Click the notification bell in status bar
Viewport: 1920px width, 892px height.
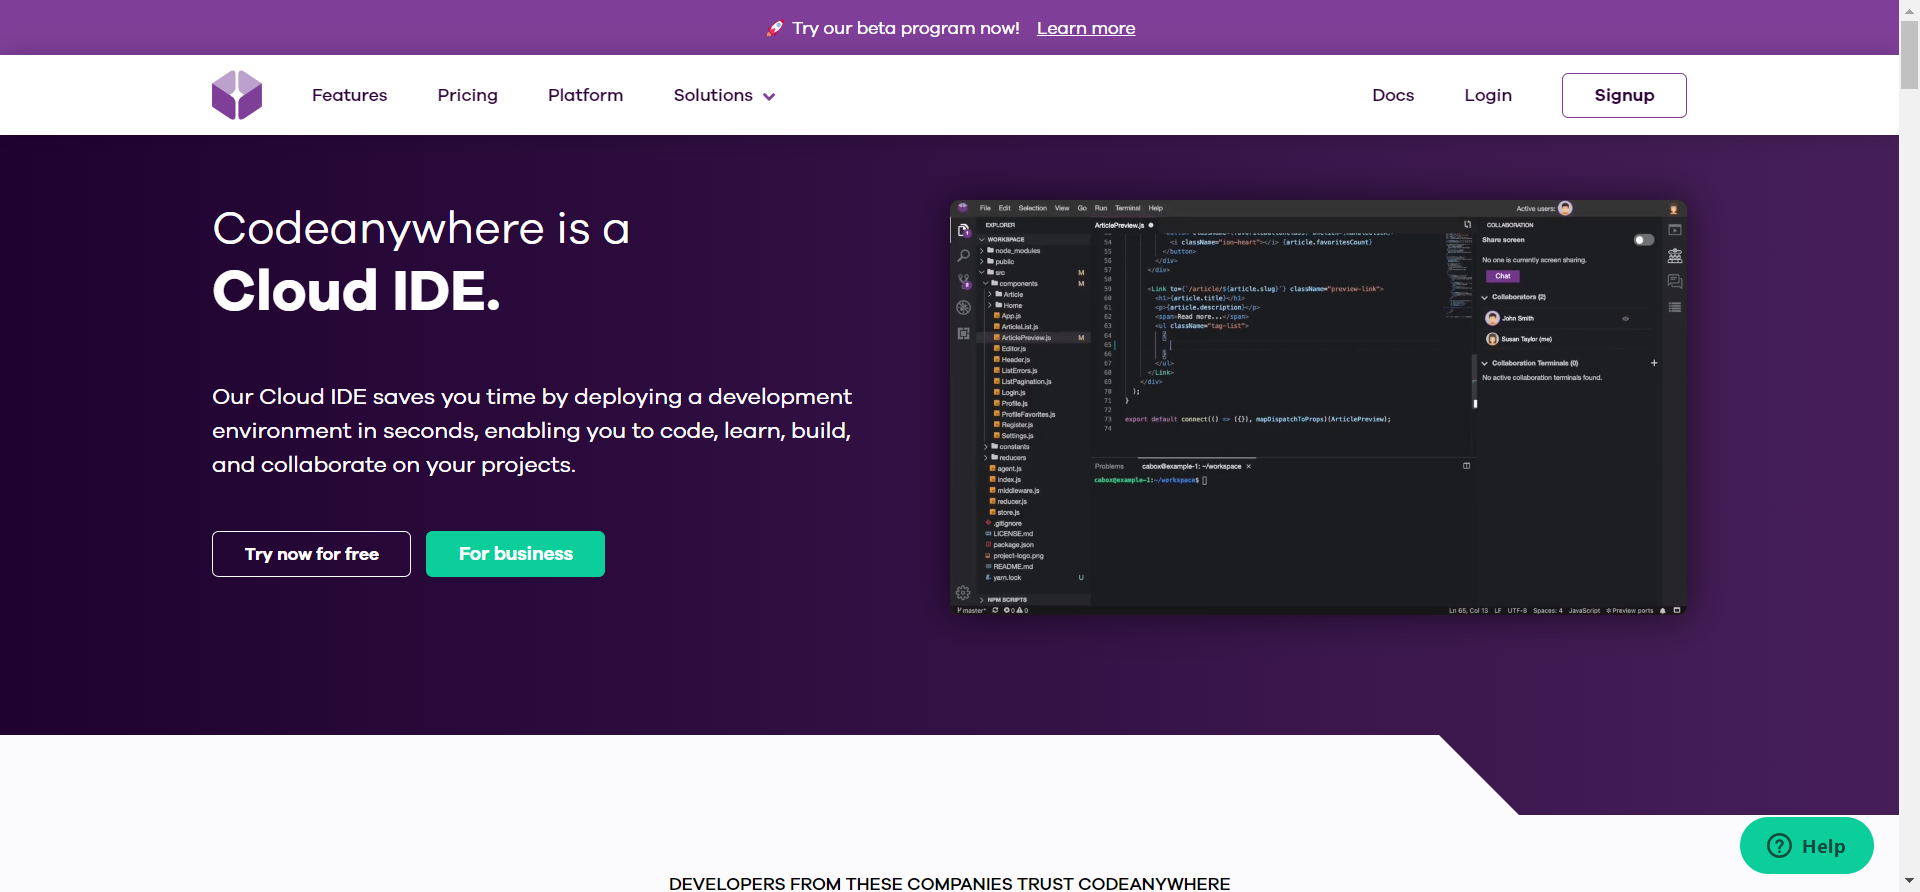(x=1663, y=610)
